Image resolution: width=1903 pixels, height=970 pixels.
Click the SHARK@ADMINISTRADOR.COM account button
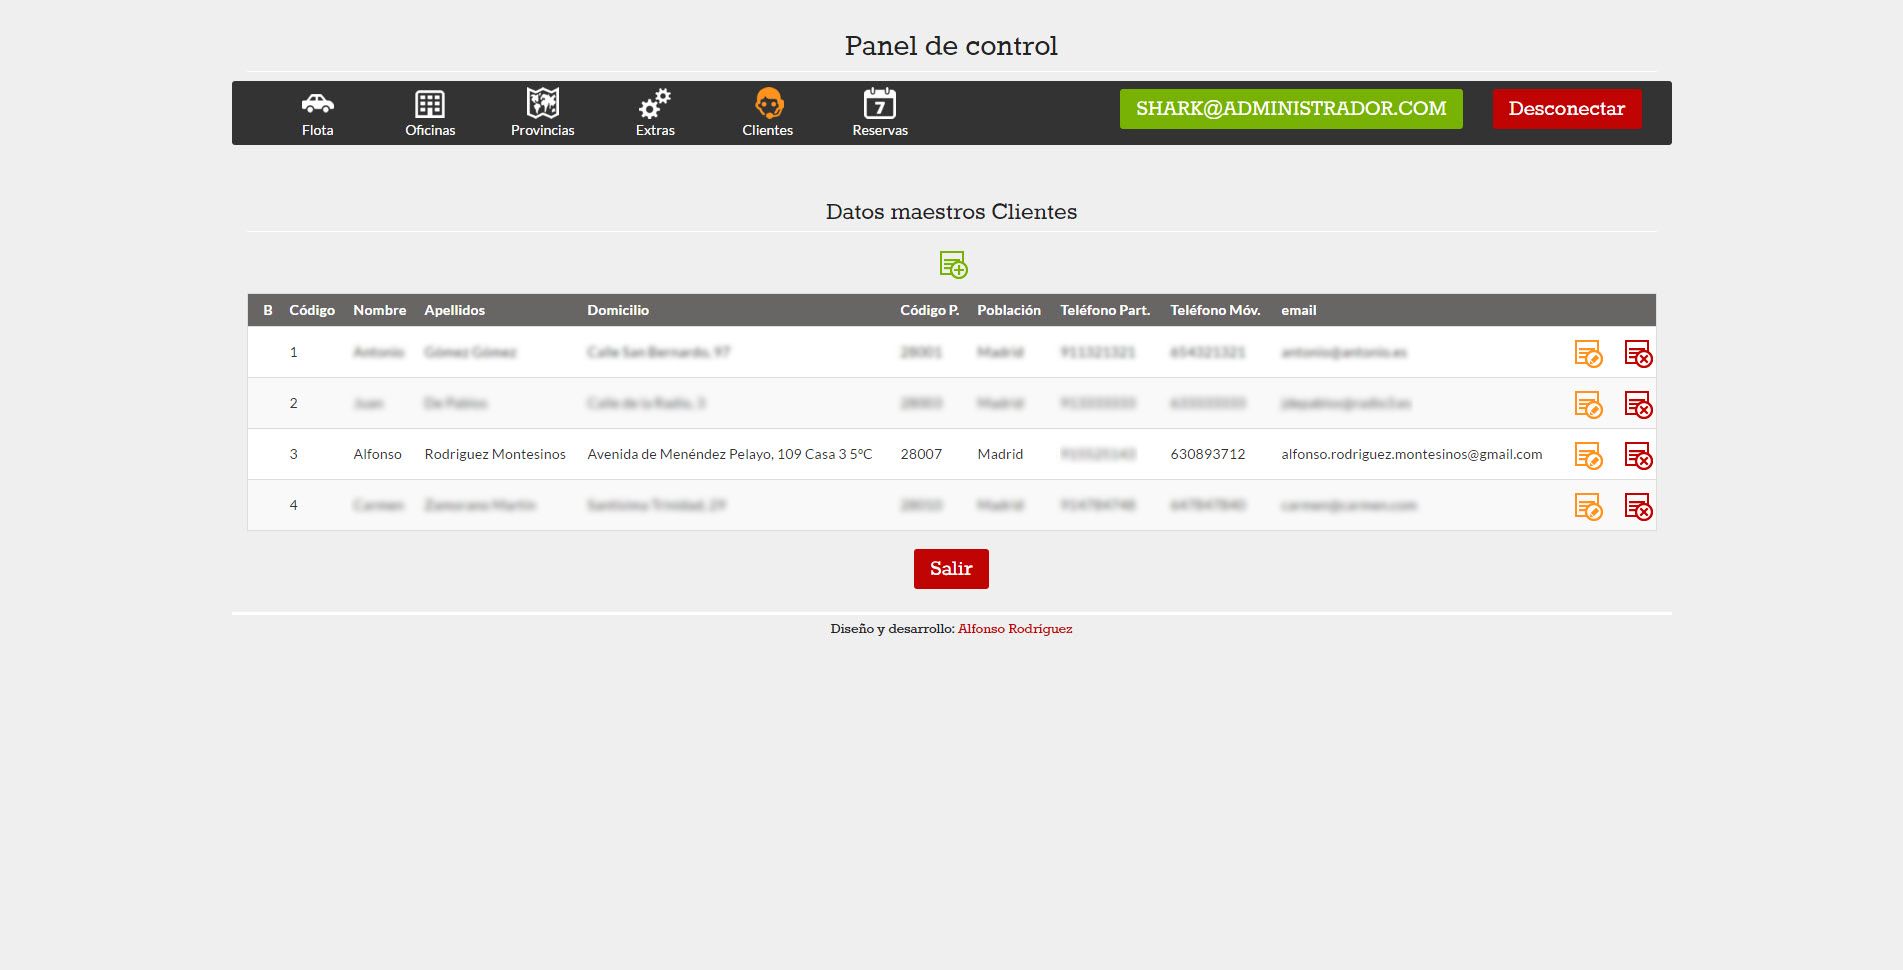1291,109
